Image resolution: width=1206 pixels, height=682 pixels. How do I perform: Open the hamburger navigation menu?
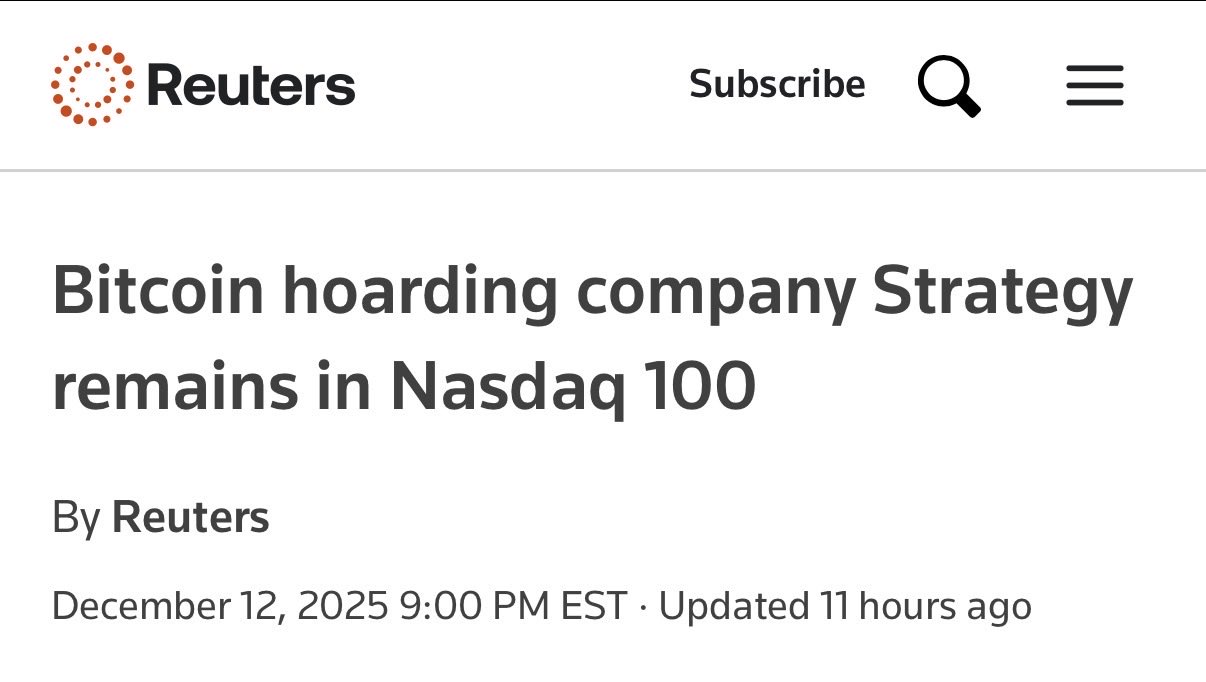click(1094, 86)
